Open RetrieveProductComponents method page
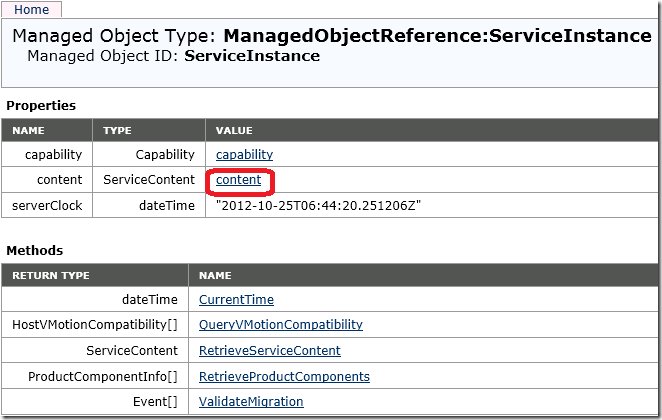The image size is (662, 420). [284, 377]
